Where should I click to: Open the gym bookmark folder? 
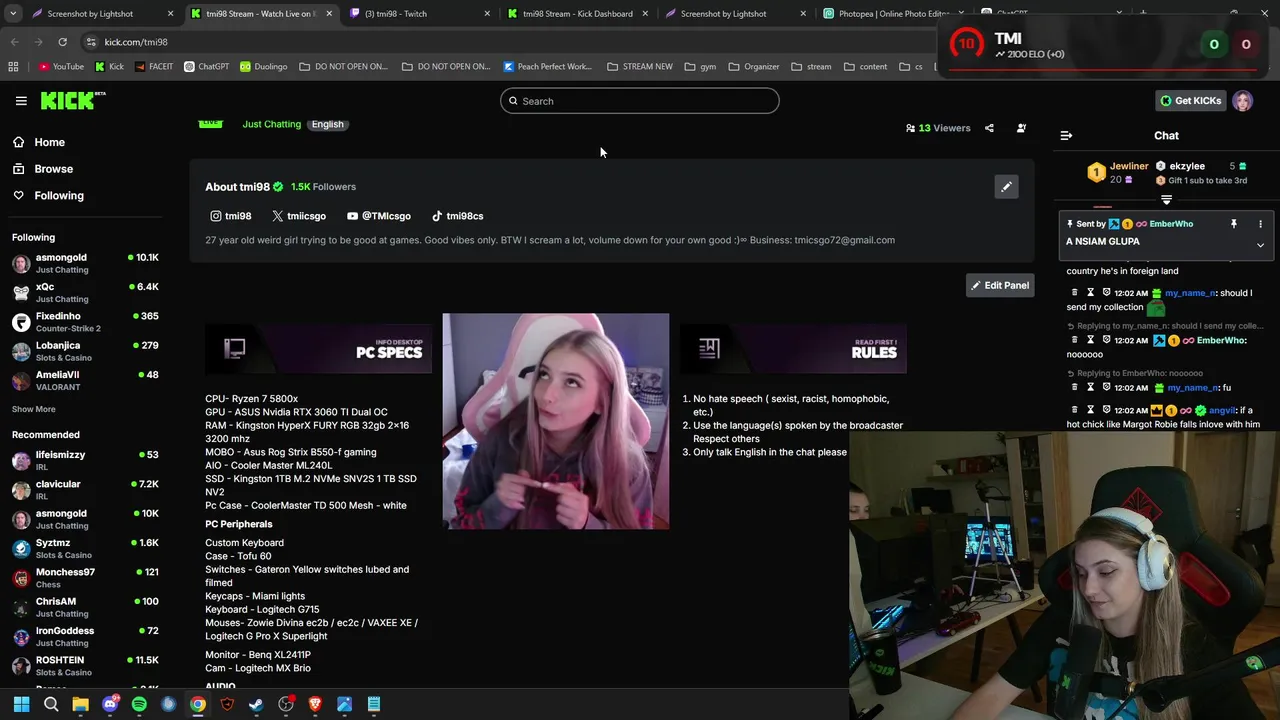(699, 67)
